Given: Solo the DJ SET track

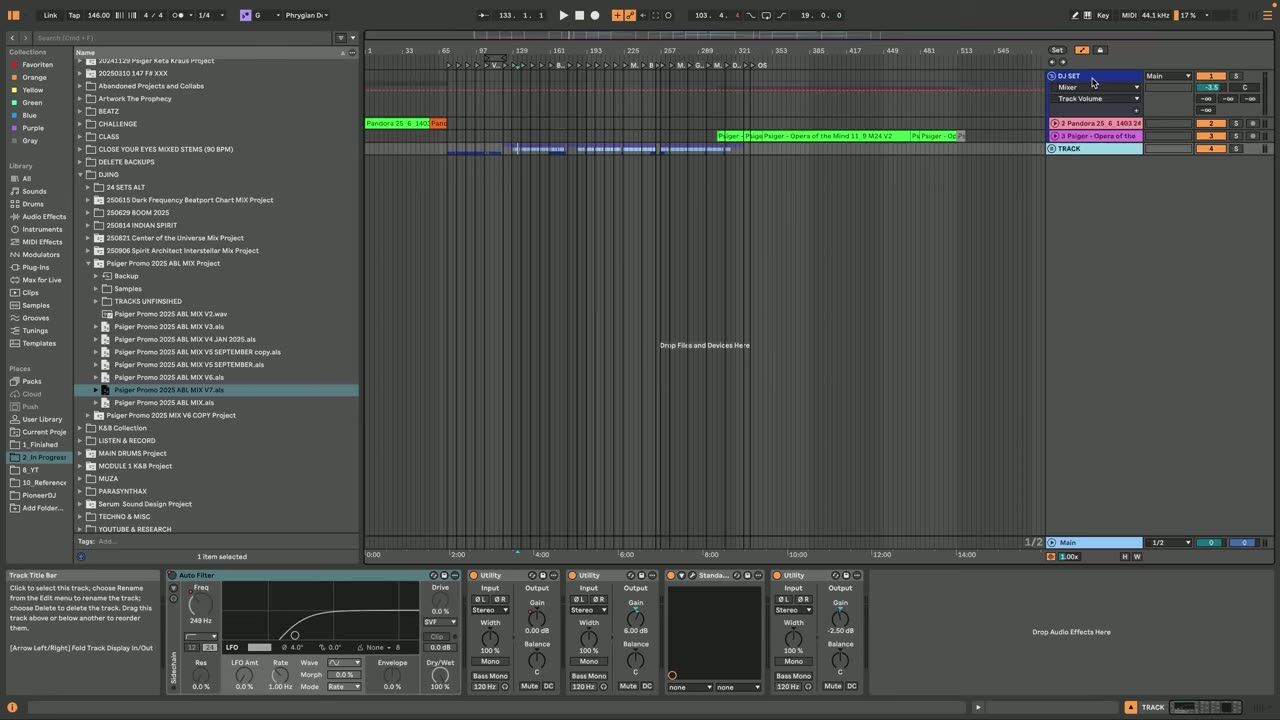Looking at the screenshot, I should click(1235, 76).
